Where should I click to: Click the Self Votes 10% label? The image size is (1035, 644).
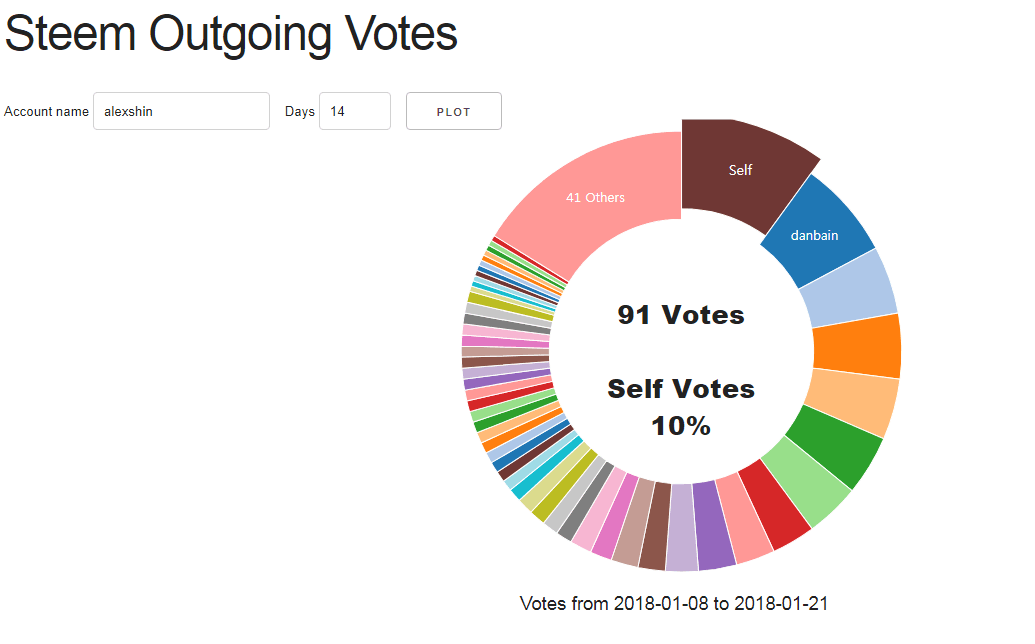click(x=681, y=407)
